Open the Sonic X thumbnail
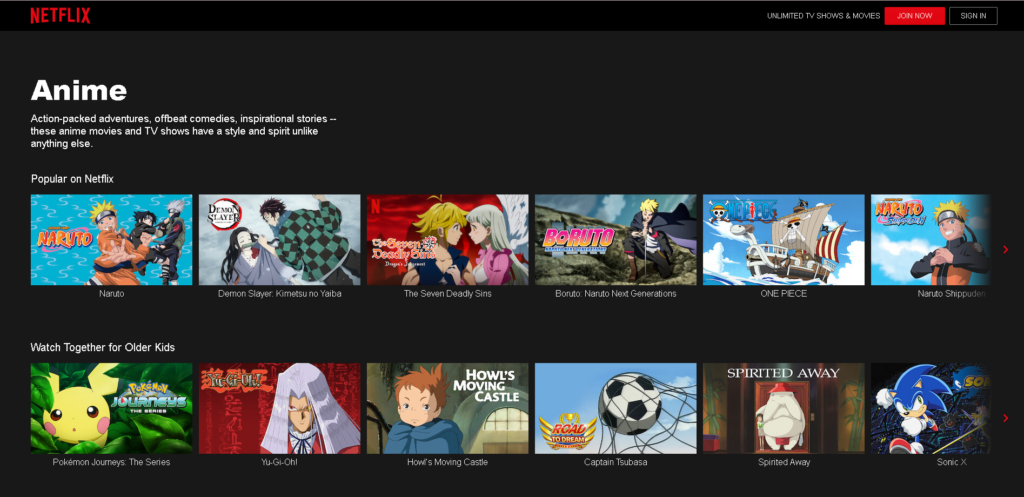Image resolution: width=1024 pixels, height=497 pixels. tap(931, 408)
